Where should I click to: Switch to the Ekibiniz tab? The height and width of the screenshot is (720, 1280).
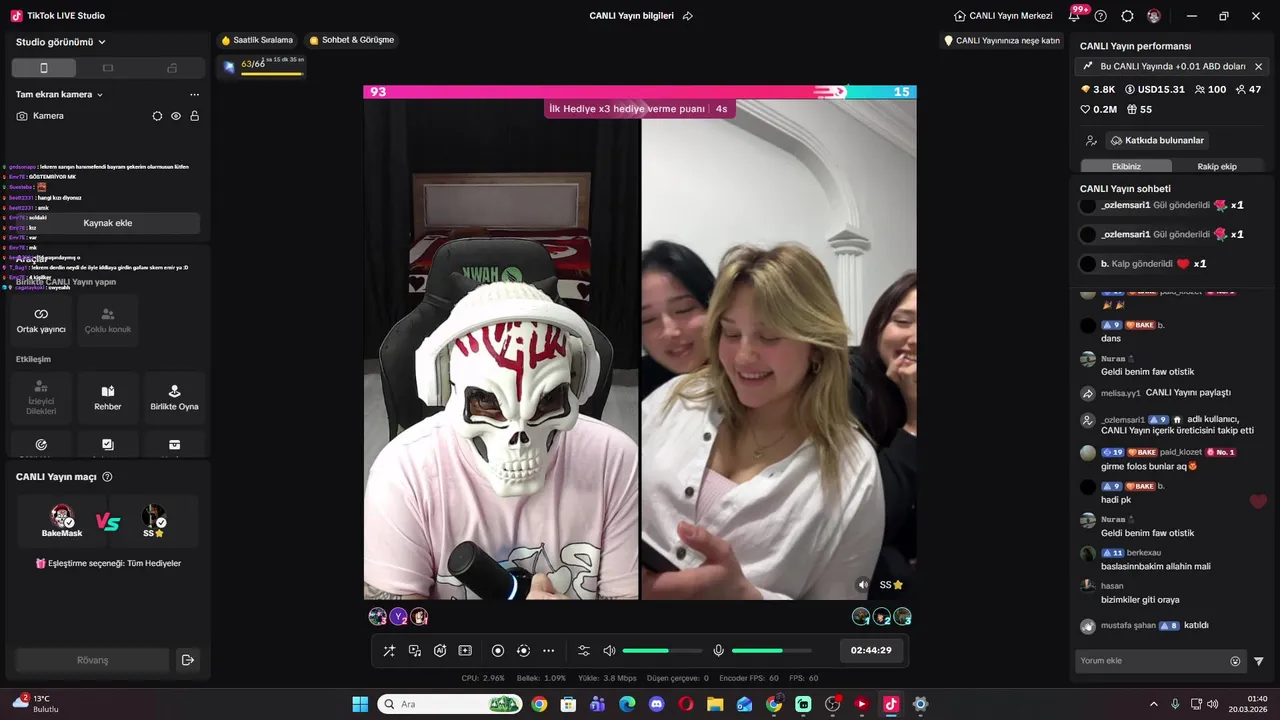1126,166
